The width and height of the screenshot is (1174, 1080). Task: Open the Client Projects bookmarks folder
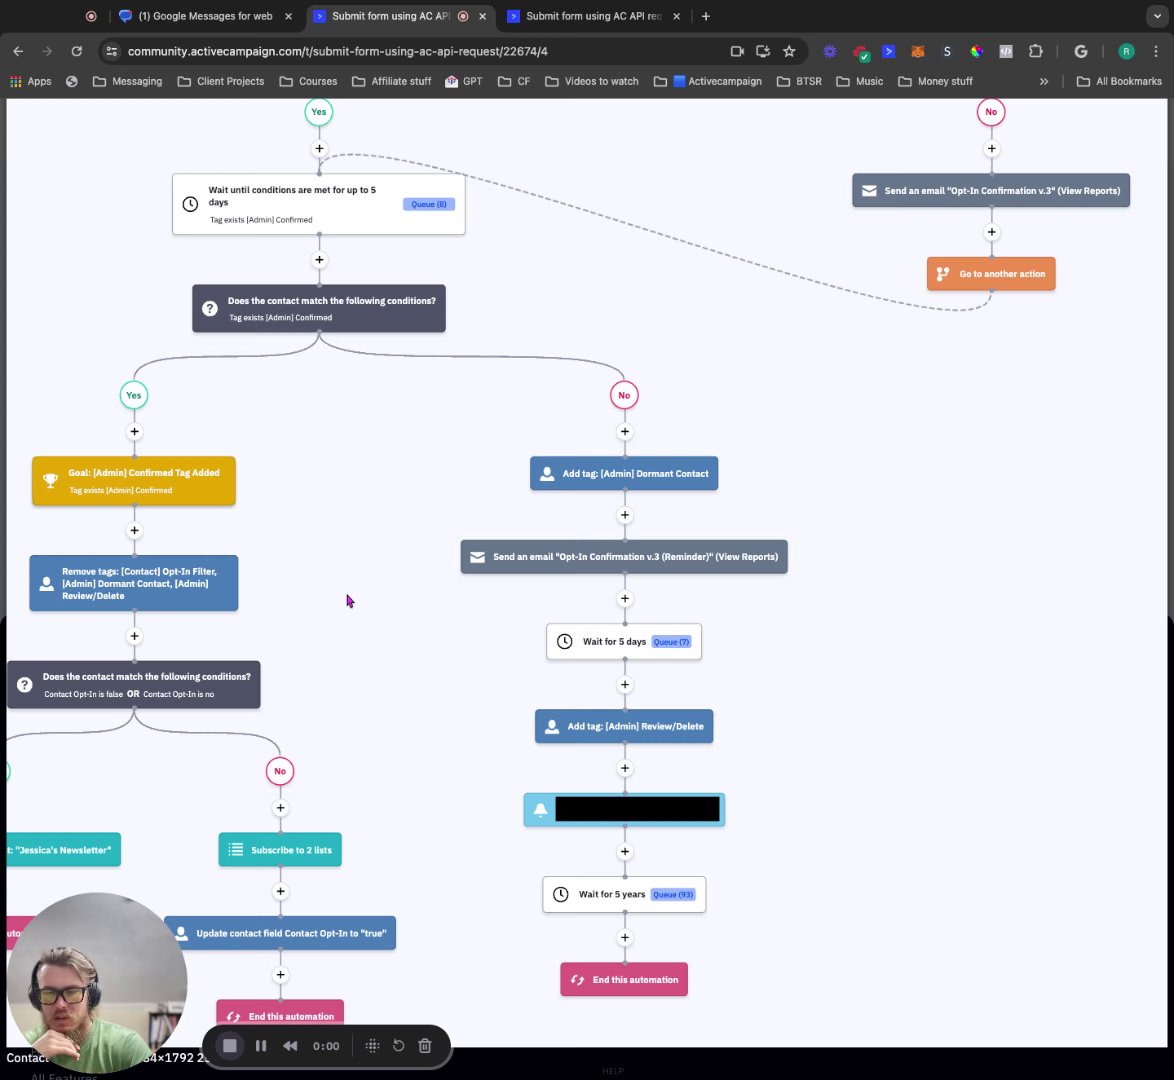[x=221, y=81]
